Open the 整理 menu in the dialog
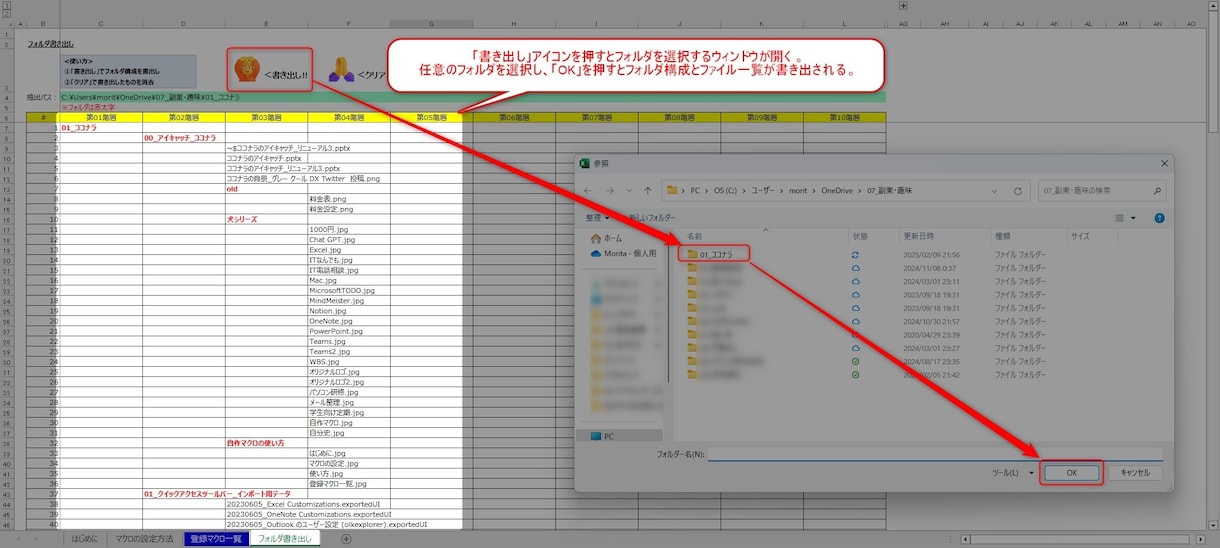Image resolution: width=1220 pixels, height=548 pixels. [596, 218]
